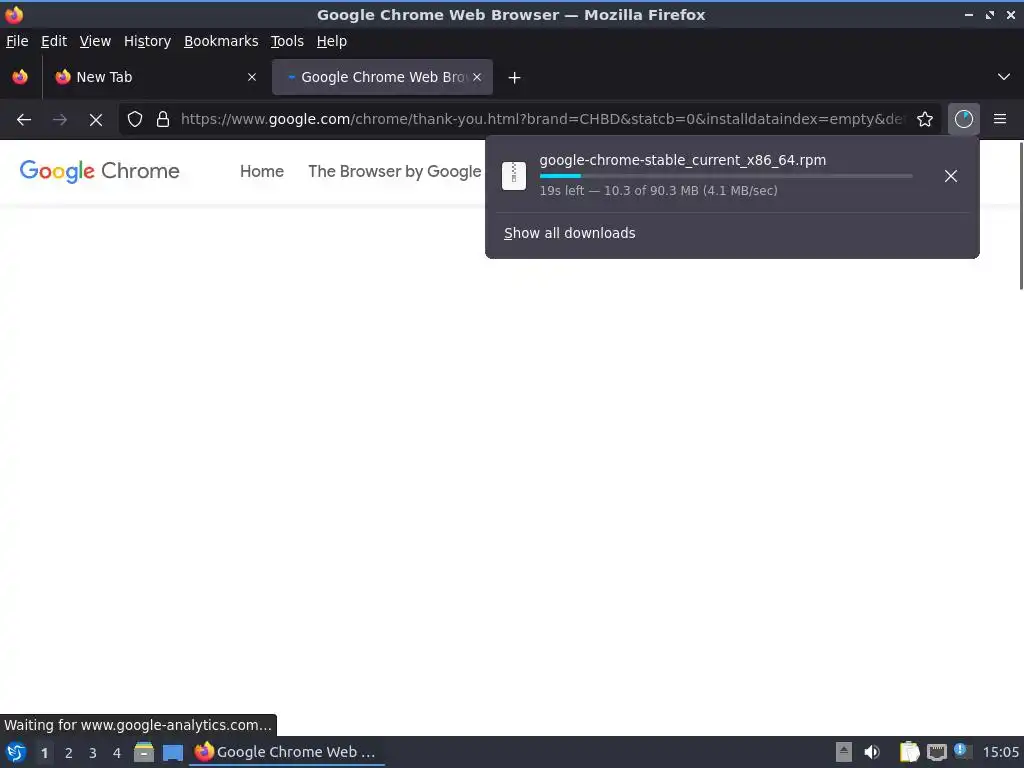
Task: Click the show desktop taskbar icon
Action: pos(173,752)
